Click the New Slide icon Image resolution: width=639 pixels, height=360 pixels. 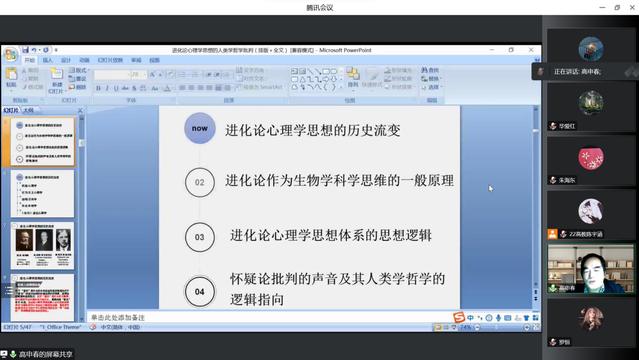click(x=56, y=75)
